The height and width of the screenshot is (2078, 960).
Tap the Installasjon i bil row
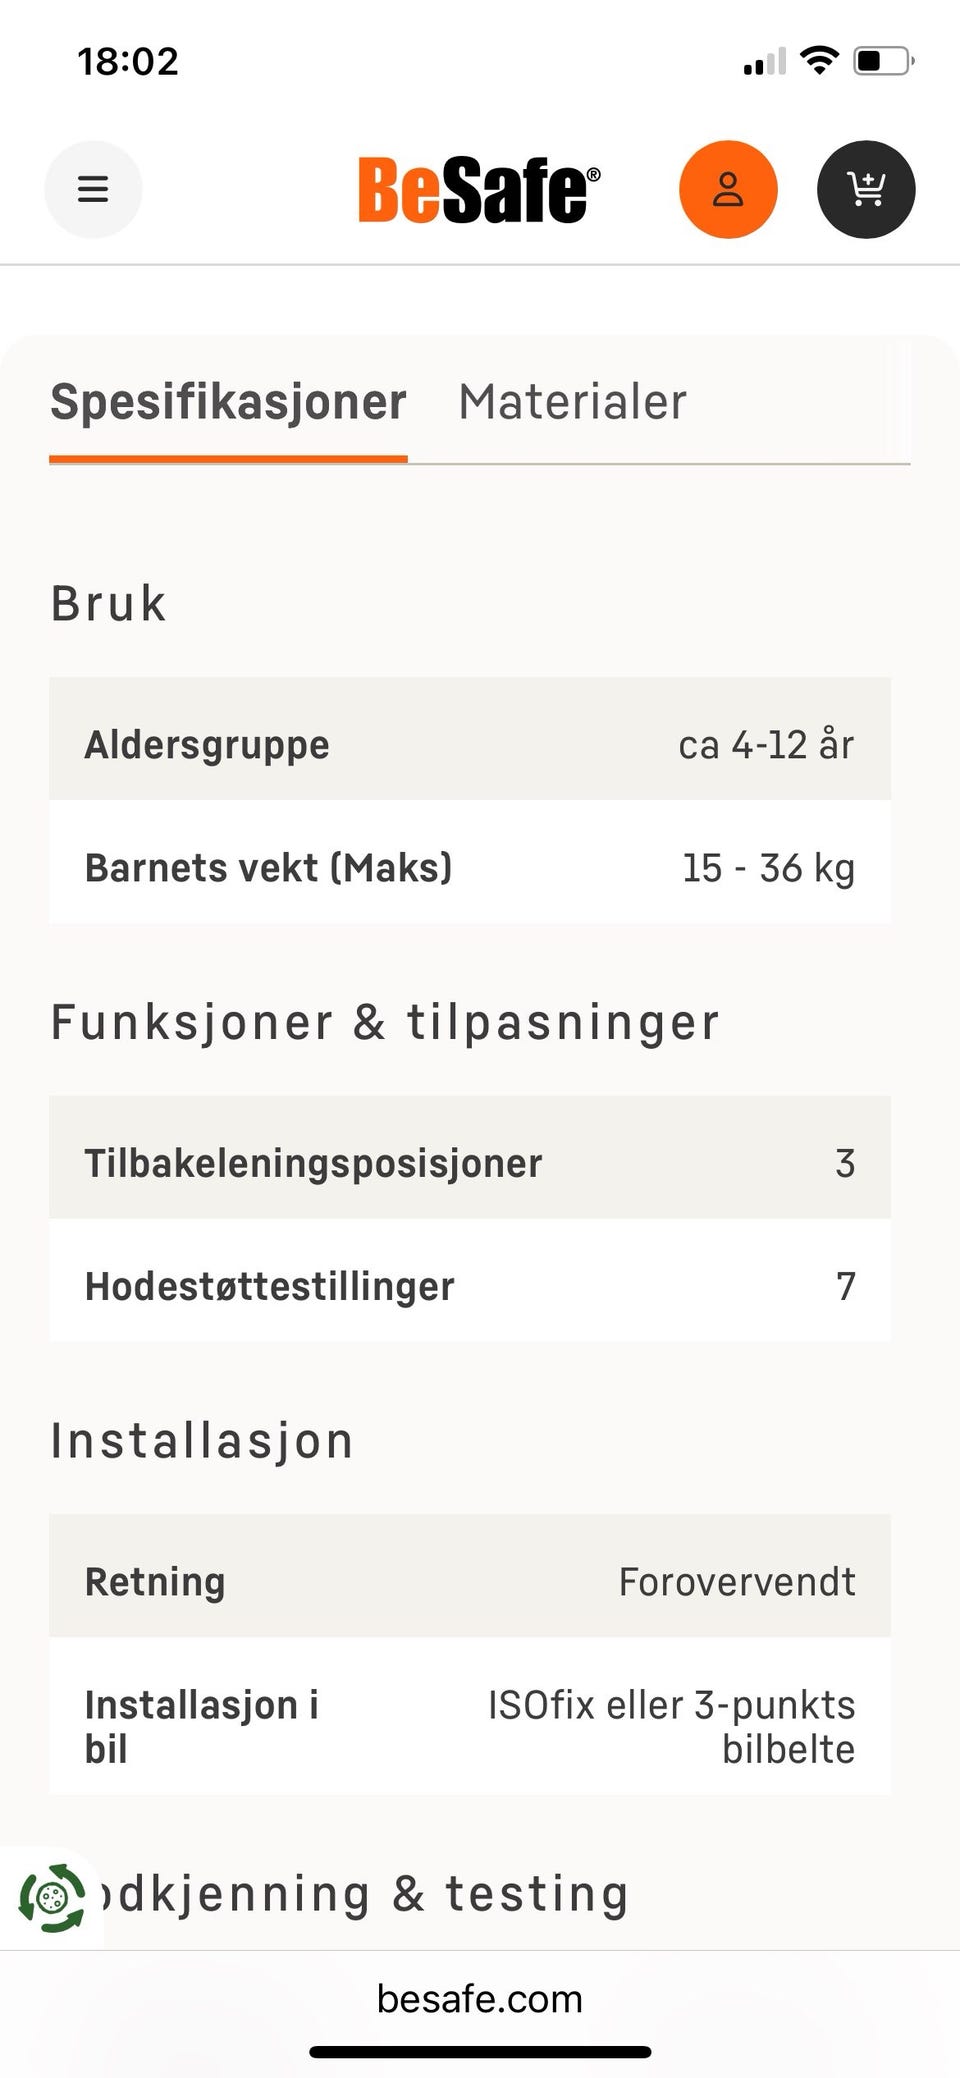coord(470,1716)
